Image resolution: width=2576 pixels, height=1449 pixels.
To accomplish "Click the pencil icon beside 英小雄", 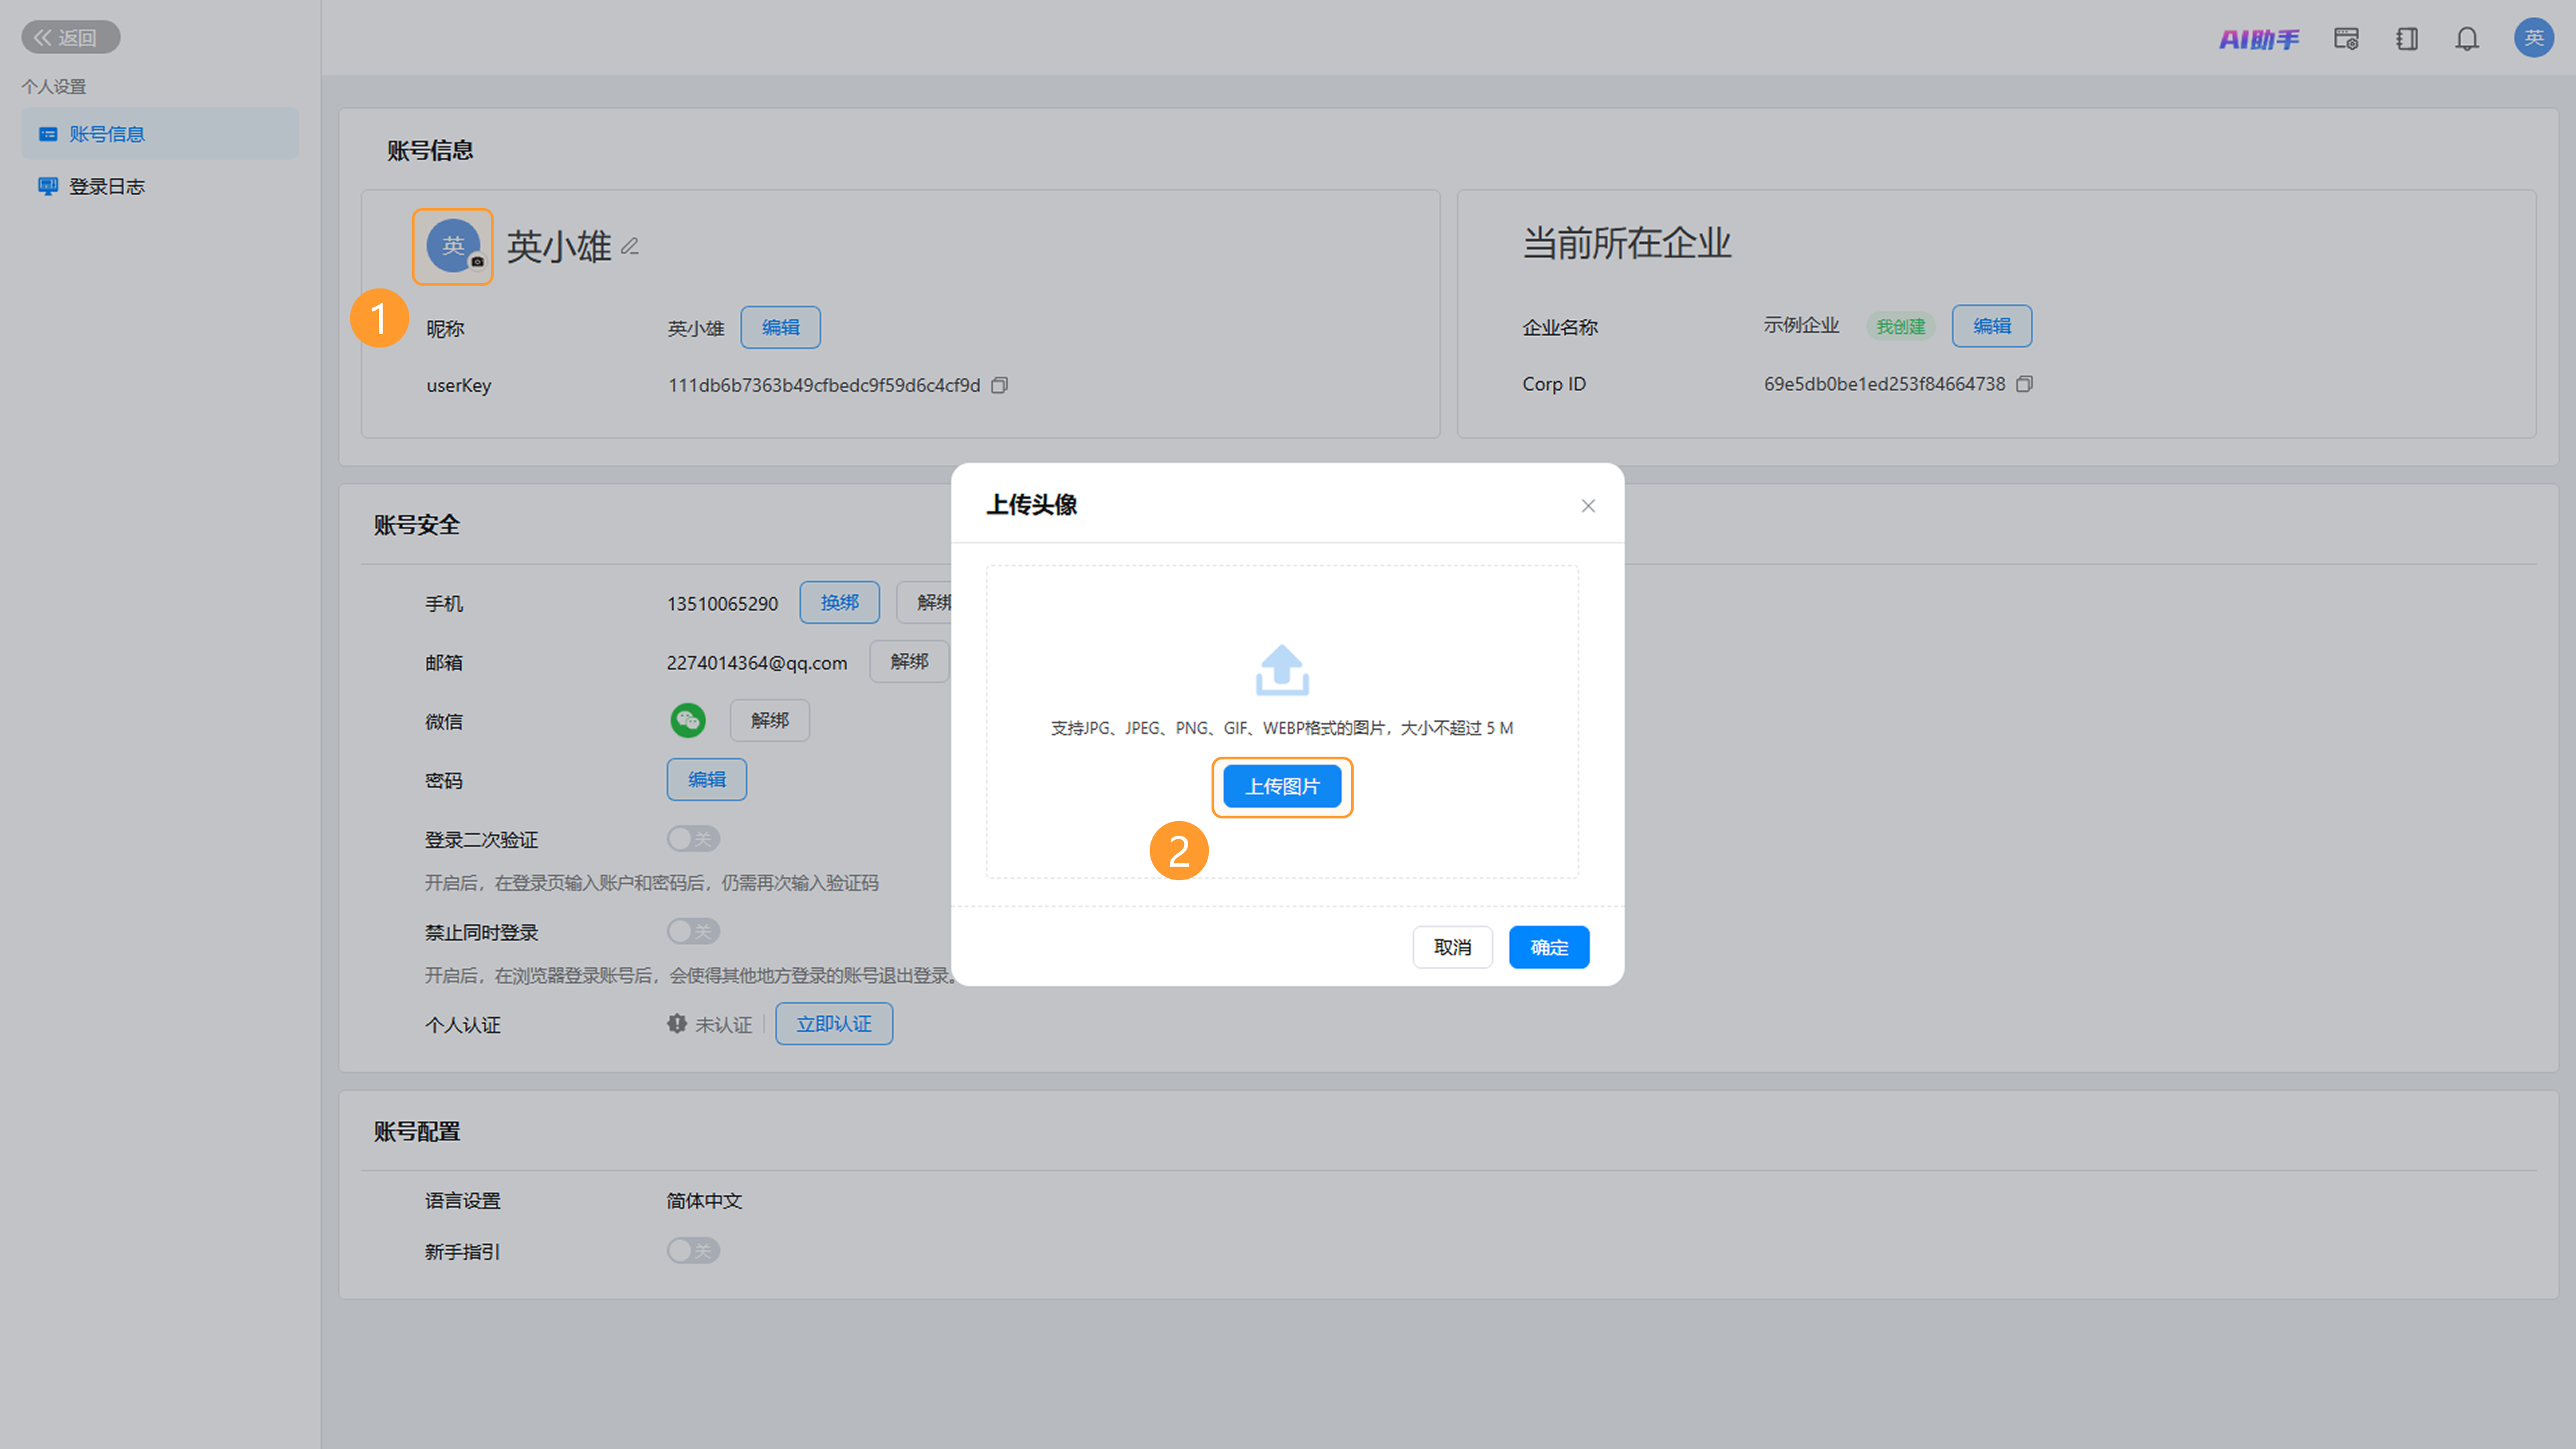I will tap(630, 246).
